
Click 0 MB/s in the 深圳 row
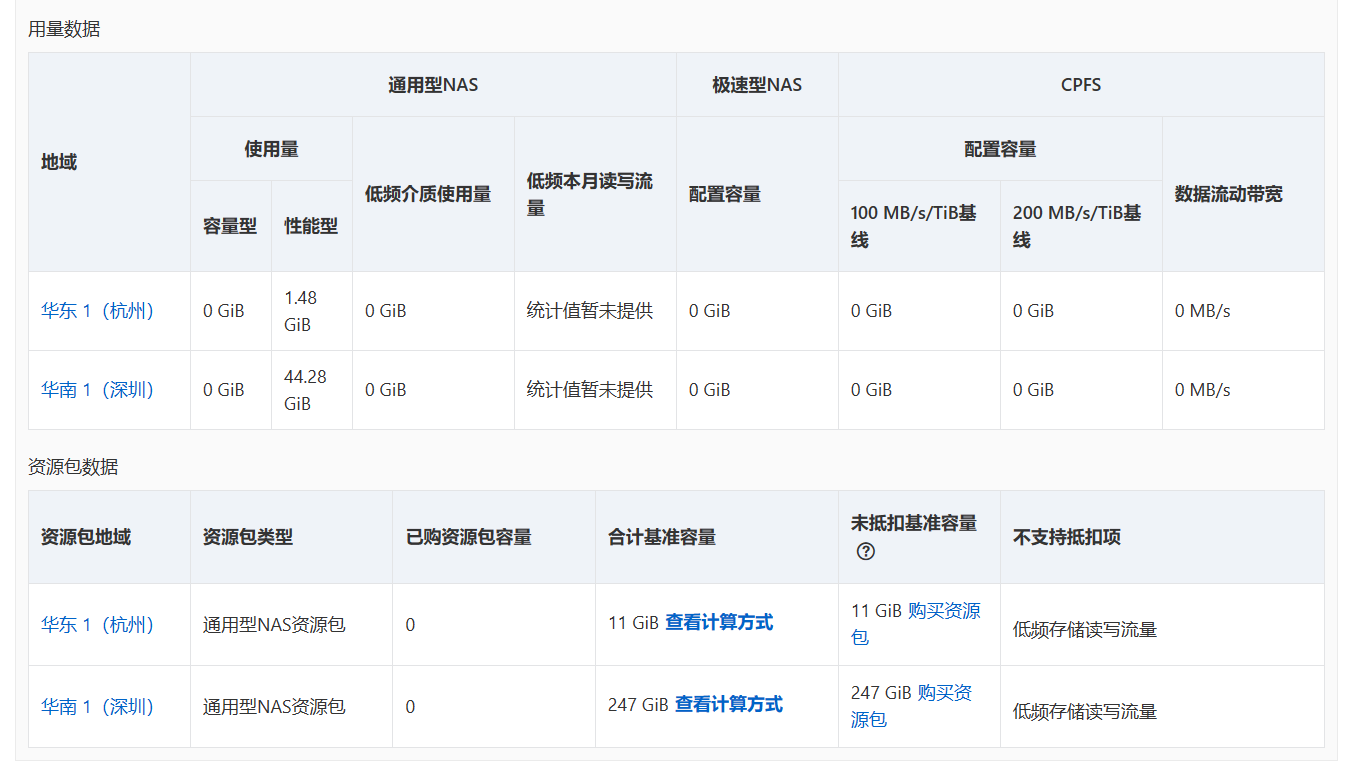pos(1203,390)
